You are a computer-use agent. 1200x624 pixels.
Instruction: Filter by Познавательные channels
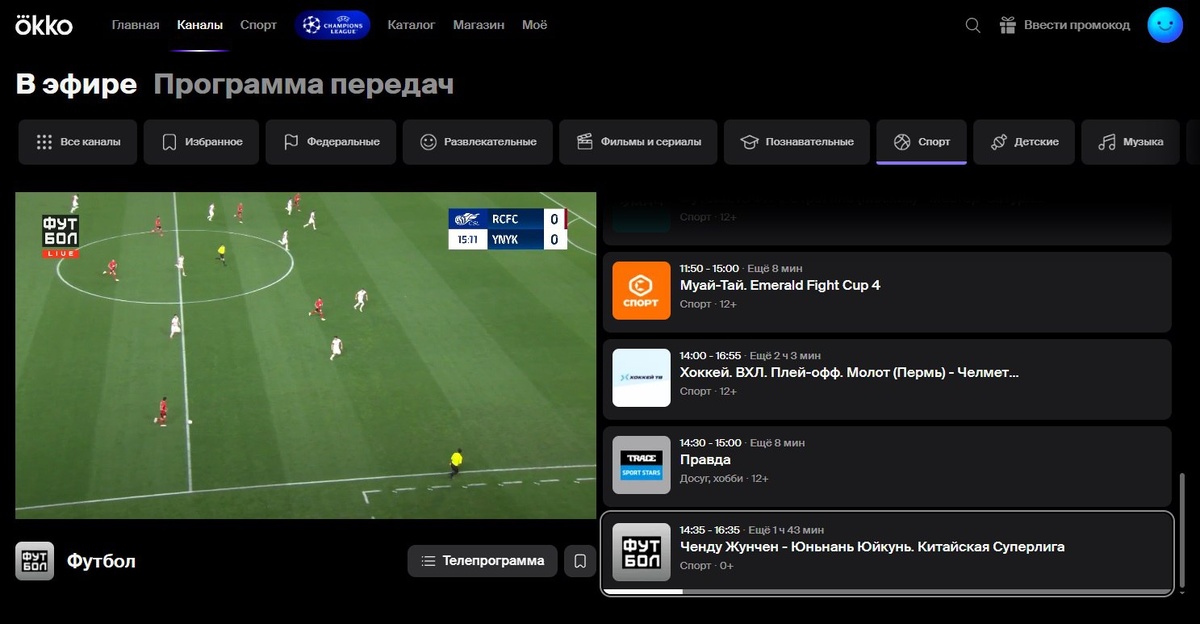coord(796,142)
